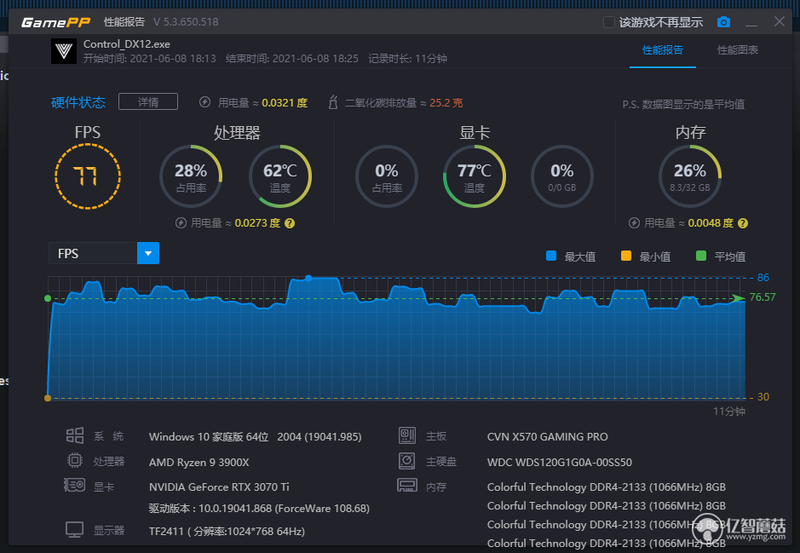Click the memory module icon

(407, 485)
